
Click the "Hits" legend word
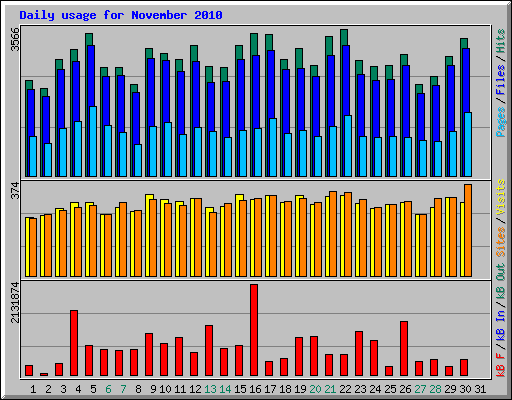pos(501,41)
